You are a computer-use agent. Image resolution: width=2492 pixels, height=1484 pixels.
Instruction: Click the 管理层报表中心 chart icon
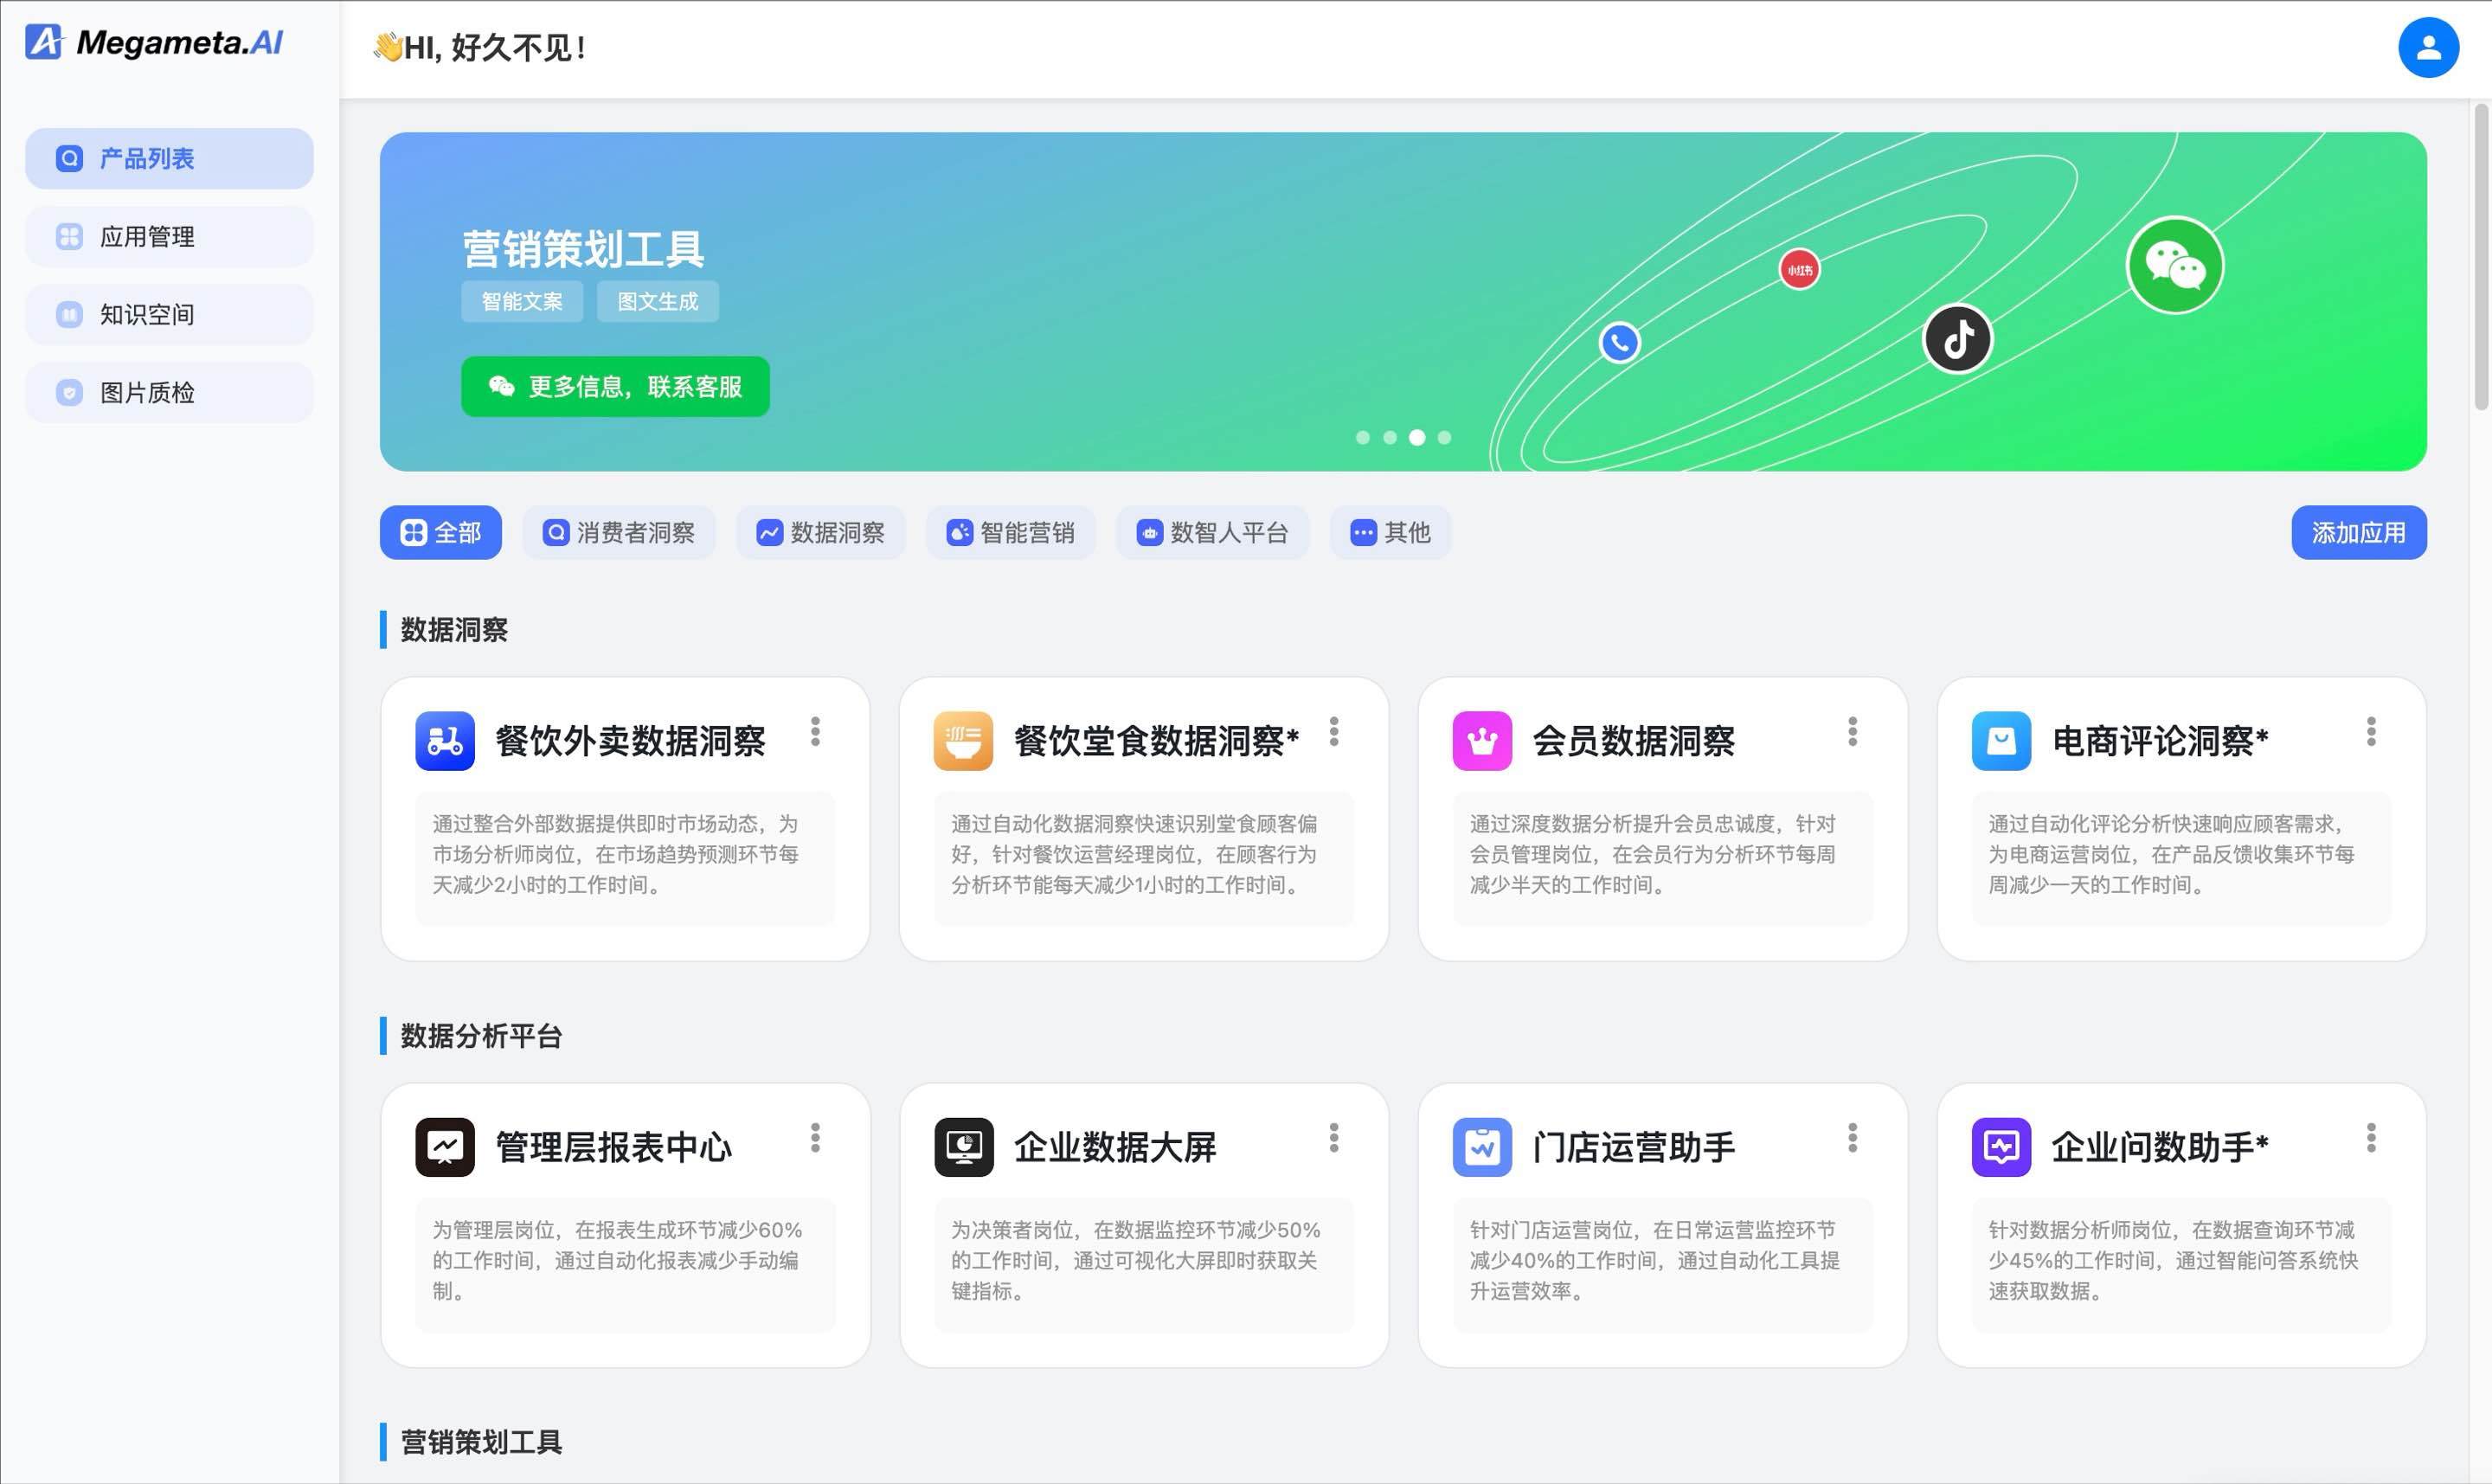[x=445, y=1147]
